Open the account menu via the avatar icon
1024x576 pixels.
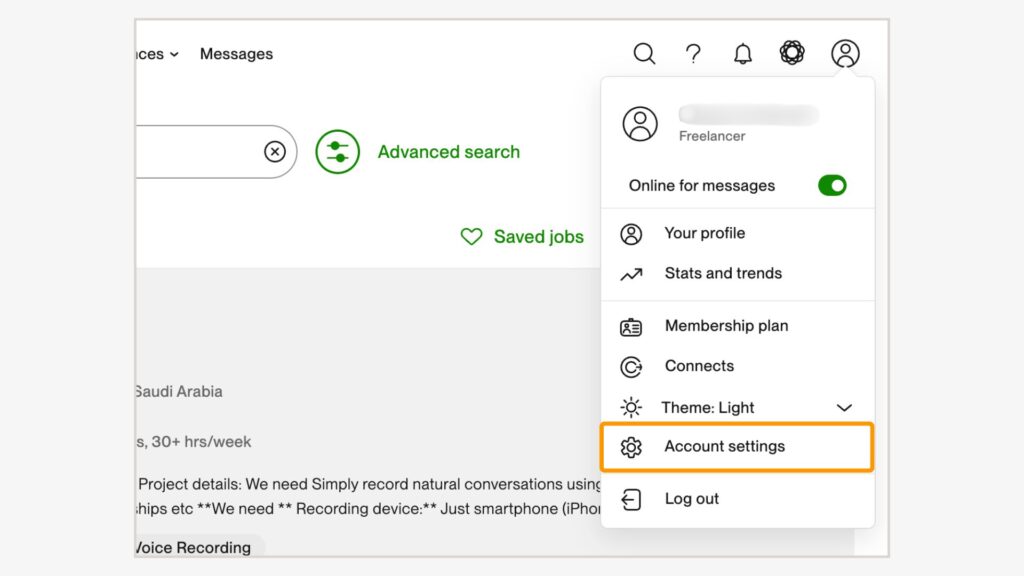tap(845, 54)
